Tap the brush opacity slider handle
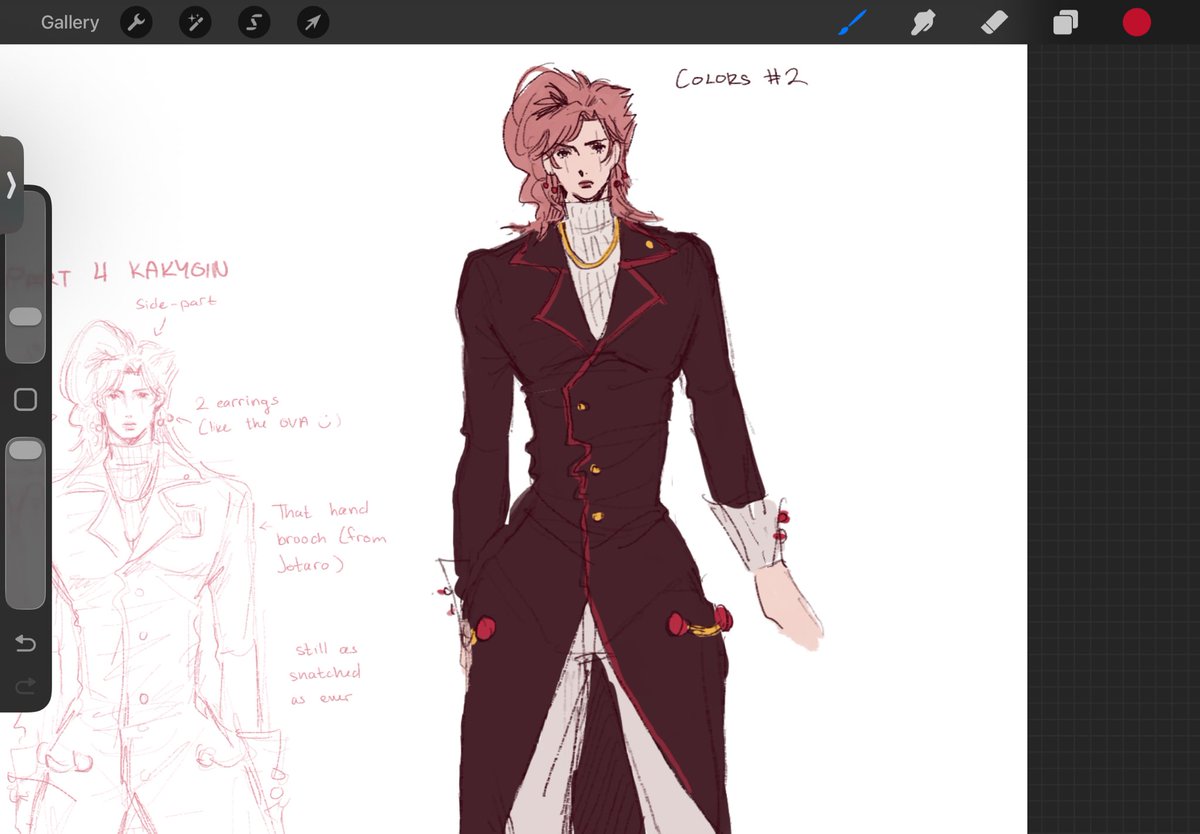This screenshot has width=1200, height=834. [25, 450]
